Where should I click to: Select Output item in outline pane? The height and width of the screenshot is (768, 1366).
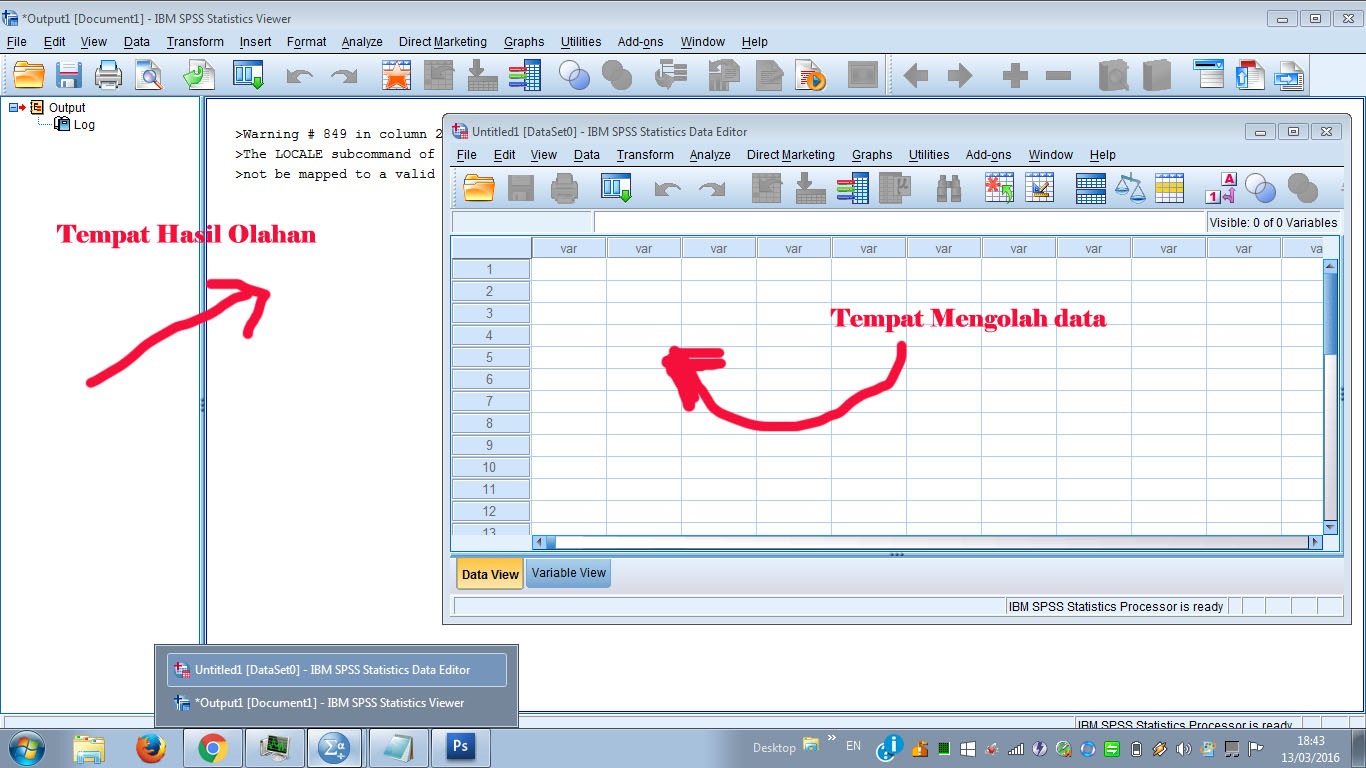[x=67, y=107]
